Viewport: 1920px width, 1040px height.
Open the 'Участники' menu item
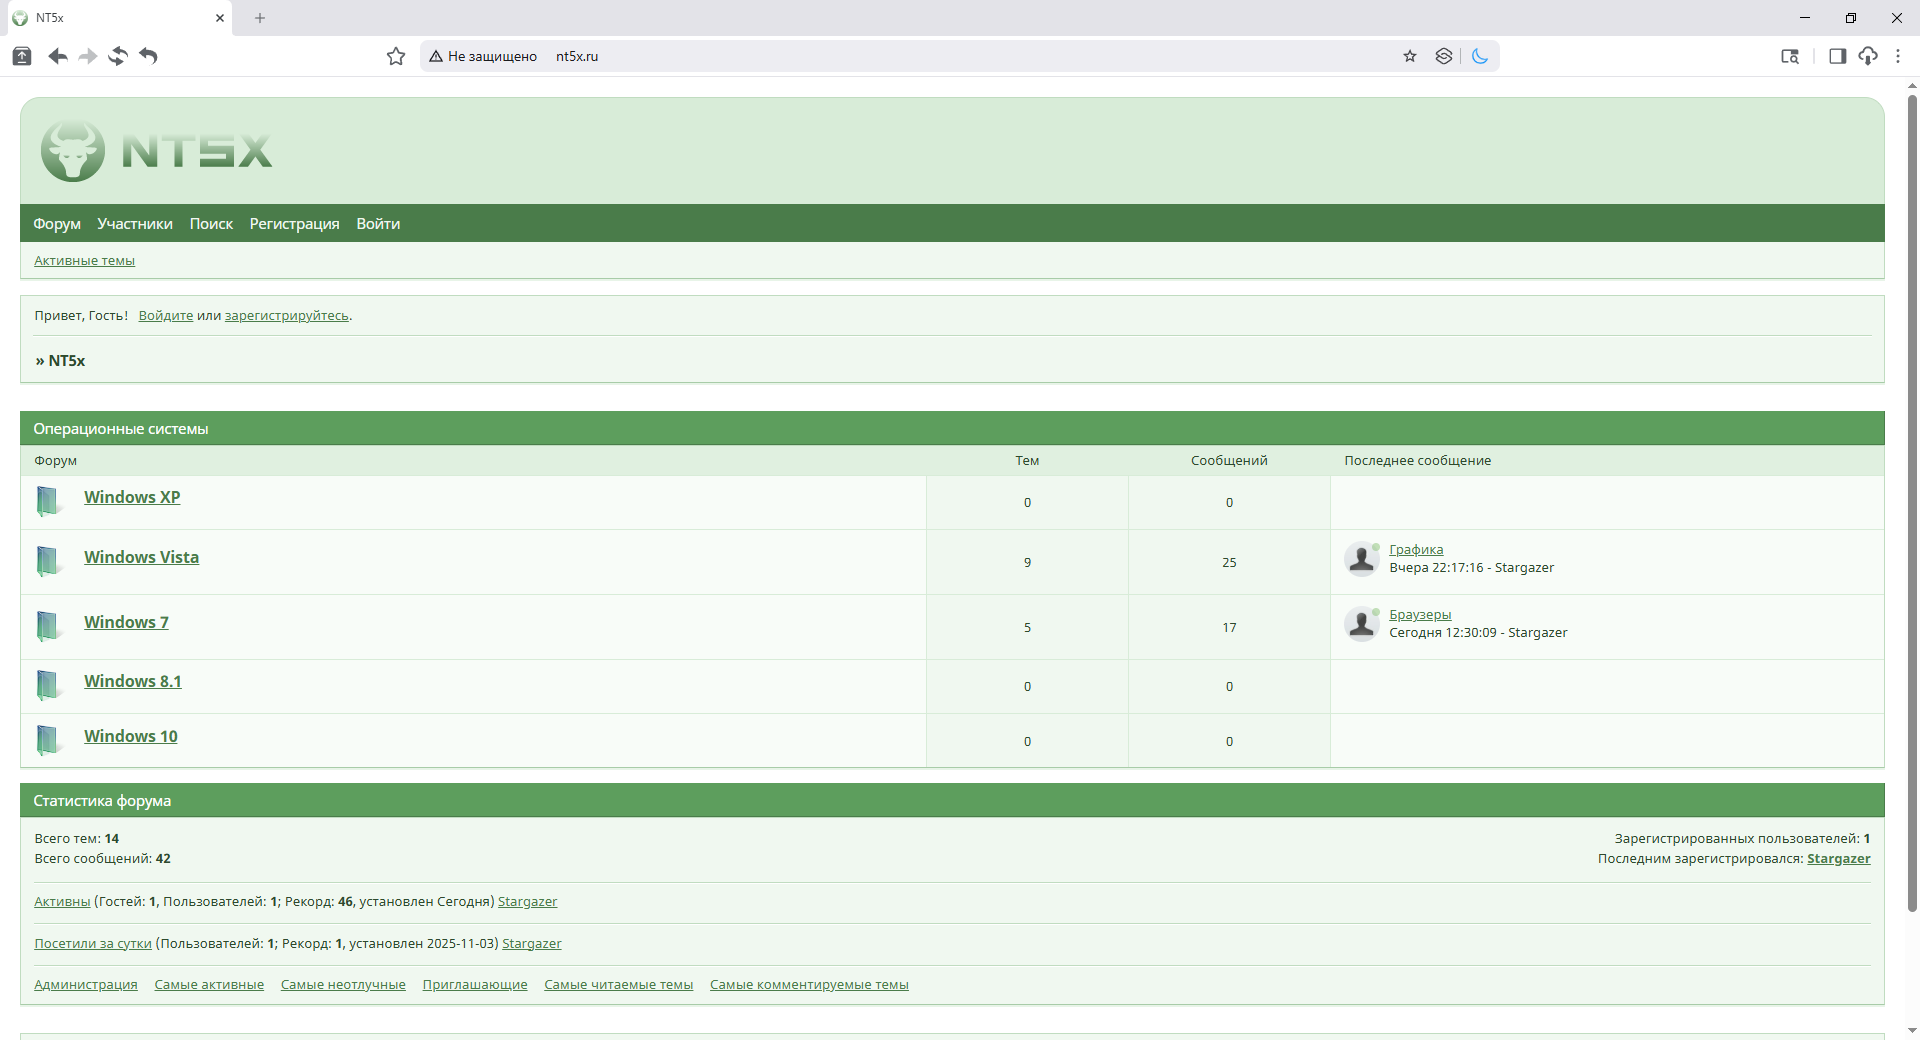pyautogui.click(x=135, y=224)
